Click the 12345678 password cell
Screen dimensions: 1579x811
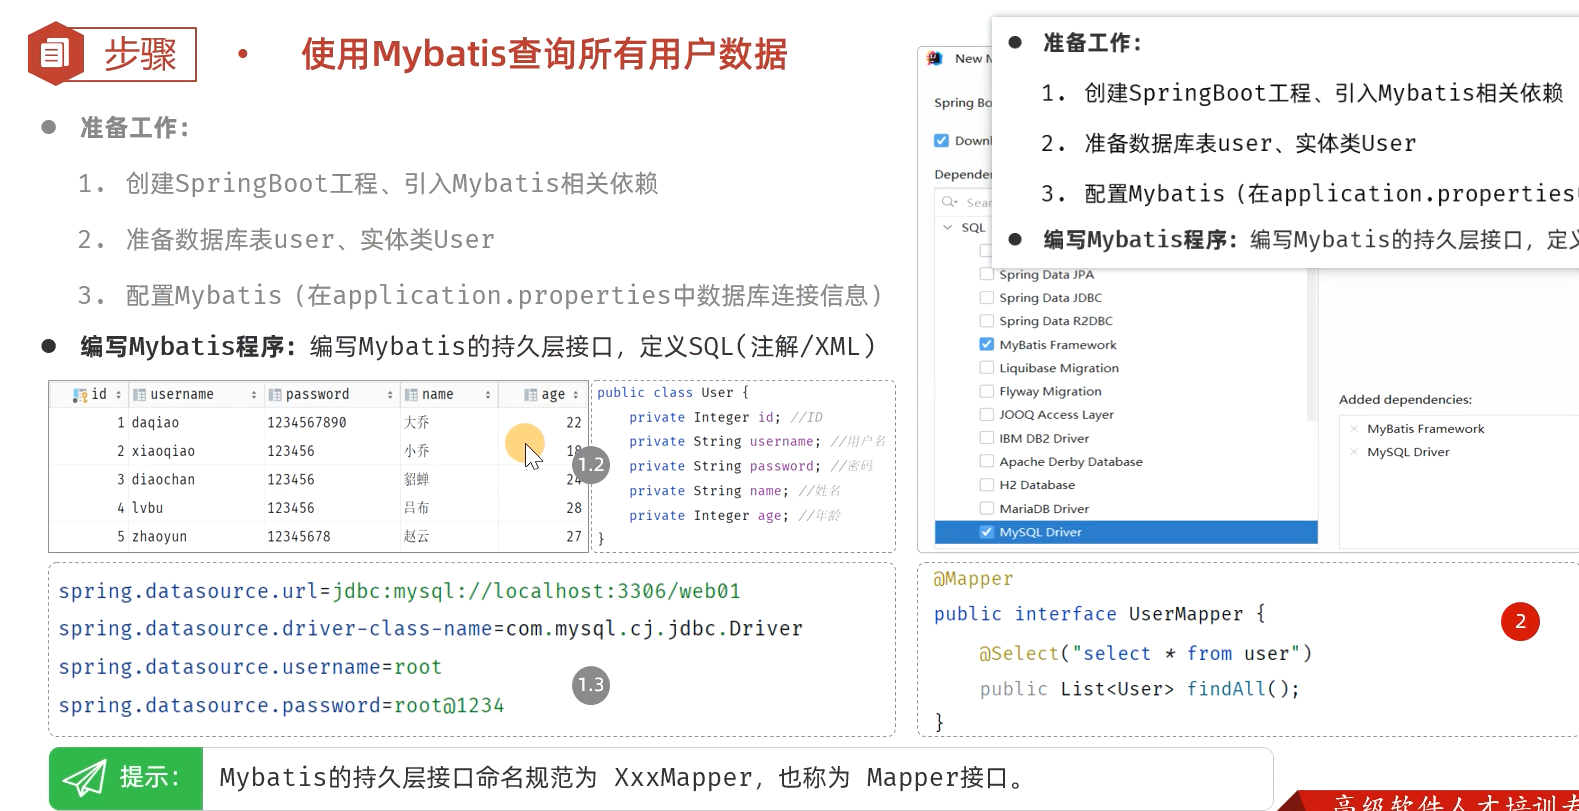pyautogui.click(x=299, y=537)
